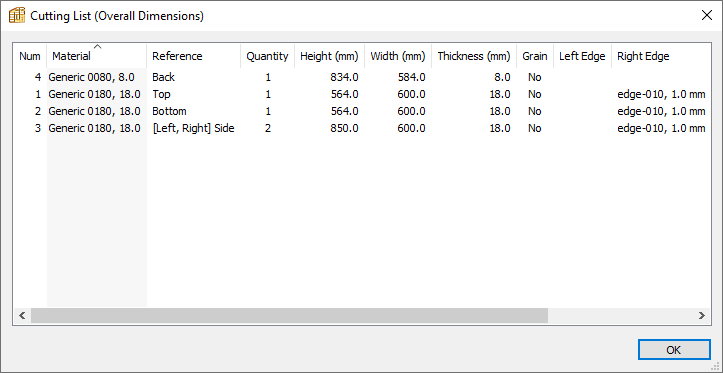Click the quantity 2 cell
The image size is (723, 373).
click(x=268, y=129)
